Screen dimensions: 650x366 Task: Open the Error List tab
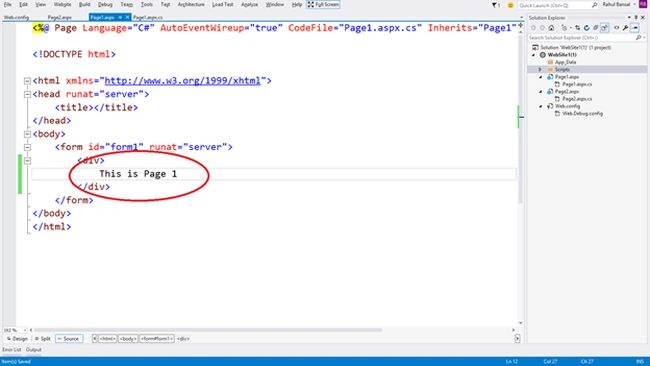tap(12, 350)
